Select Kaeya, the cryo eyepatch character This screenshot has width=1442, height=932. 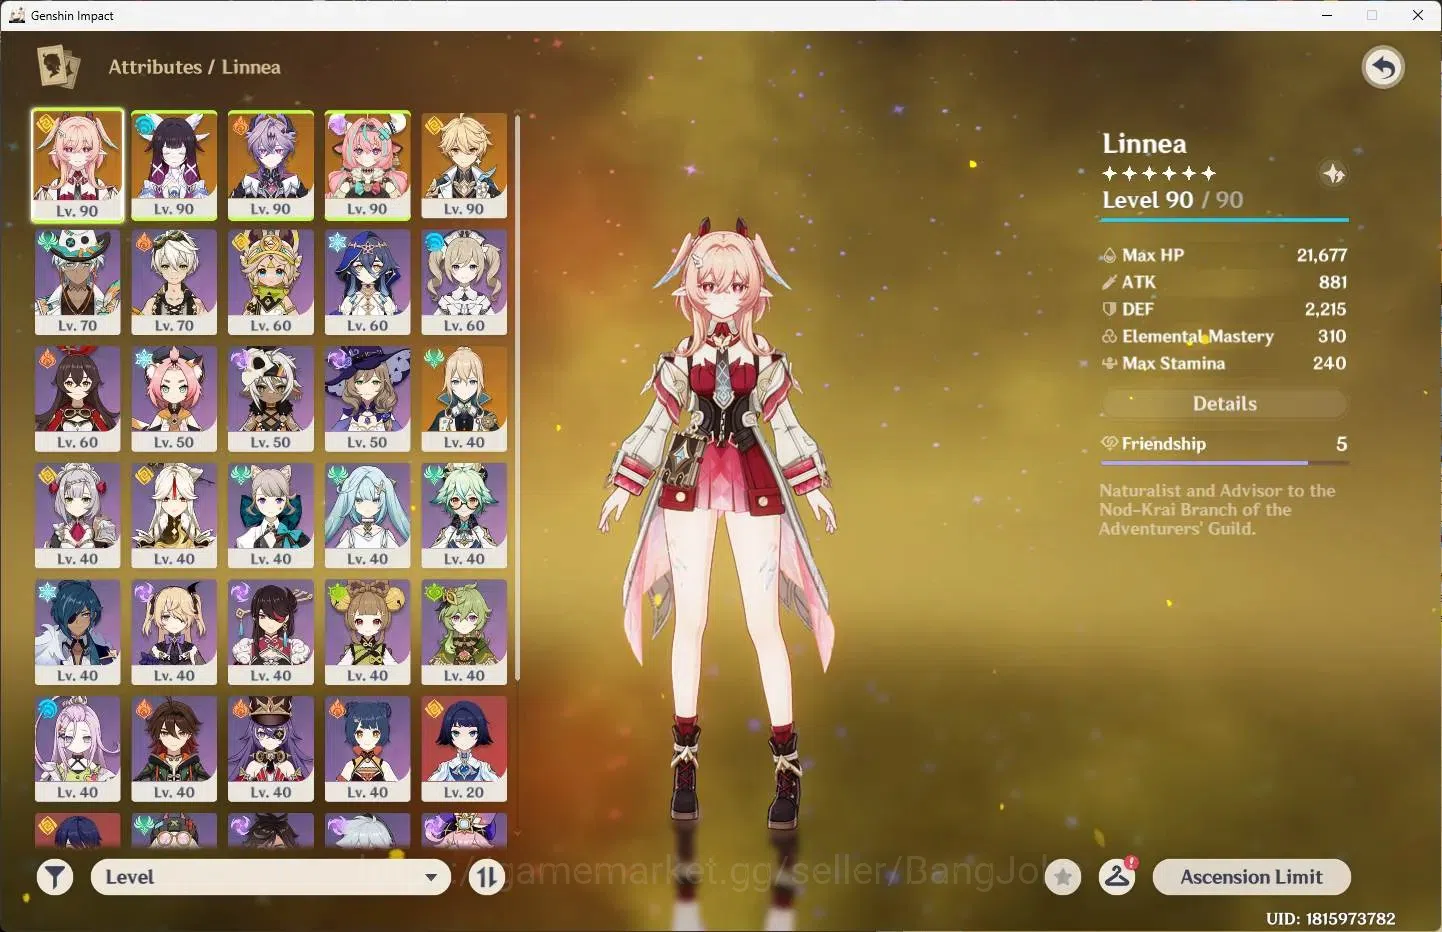[x=77, y=632]
